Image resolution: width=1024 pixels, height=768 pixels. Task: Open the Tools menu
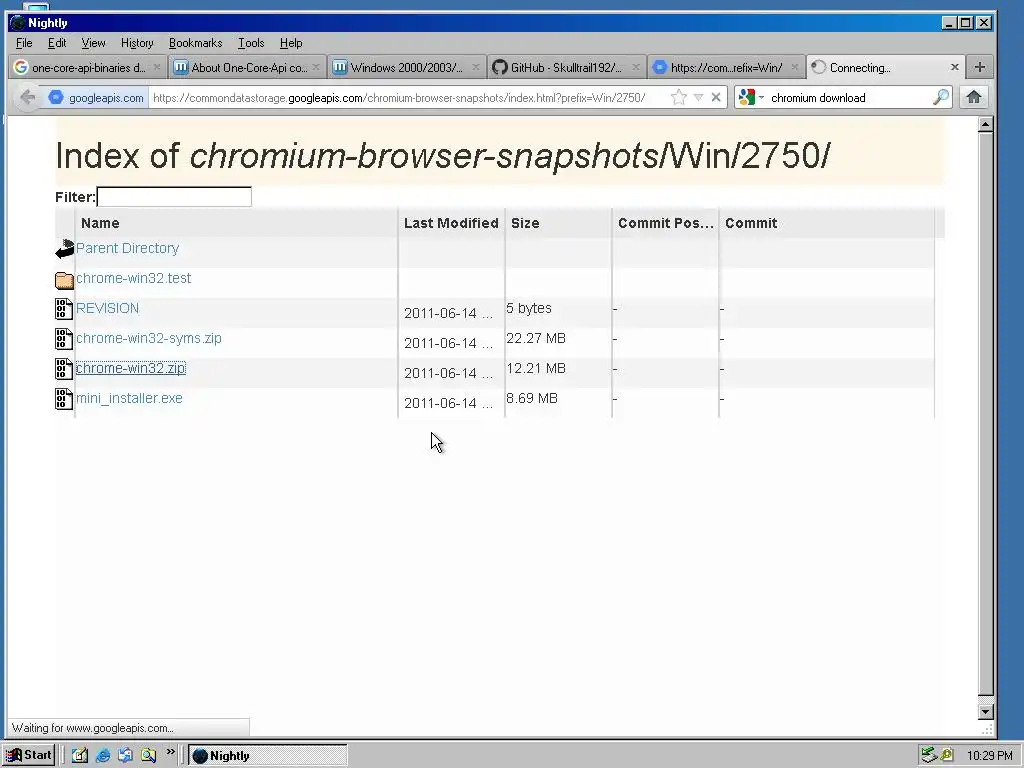(251, 43)
